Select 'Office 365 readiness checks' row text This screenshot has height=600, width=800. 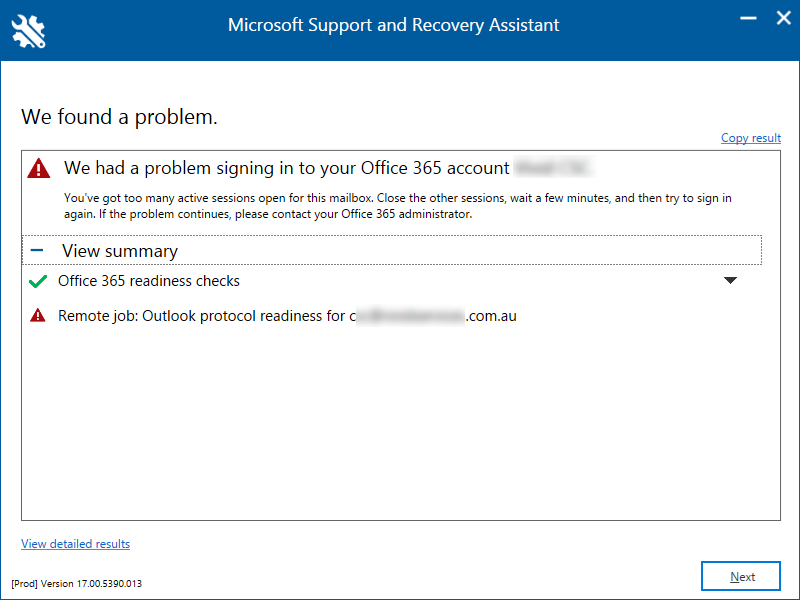point(148,281)
